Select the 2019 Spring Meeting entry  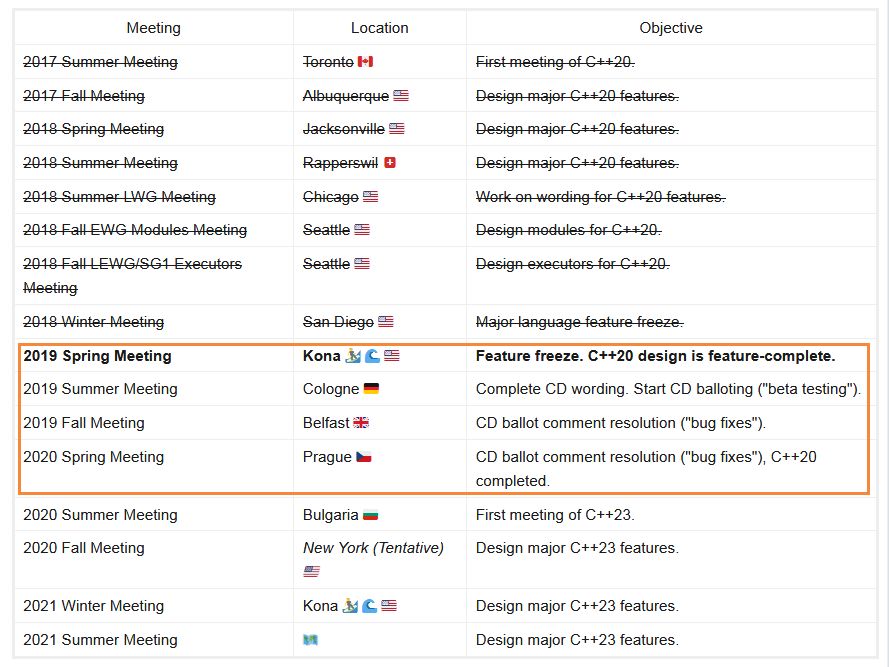pos(97,356)
